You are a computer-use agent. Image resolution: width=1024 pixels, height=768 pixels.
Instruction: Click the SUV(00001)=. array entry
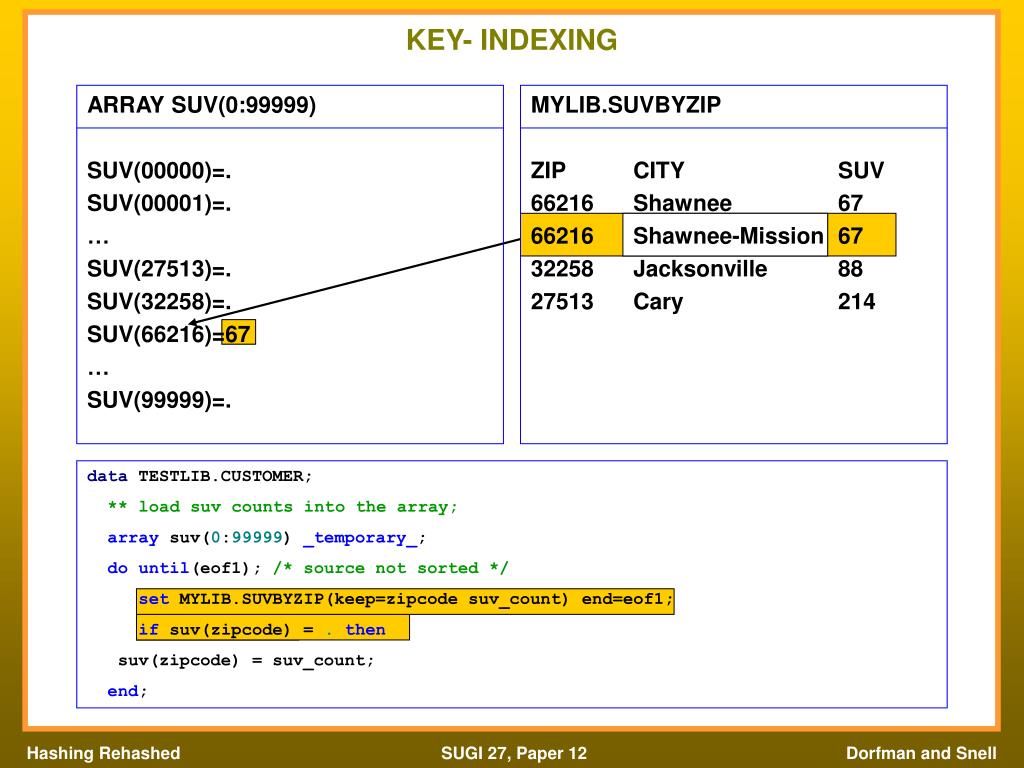click(x=159, y=204)
